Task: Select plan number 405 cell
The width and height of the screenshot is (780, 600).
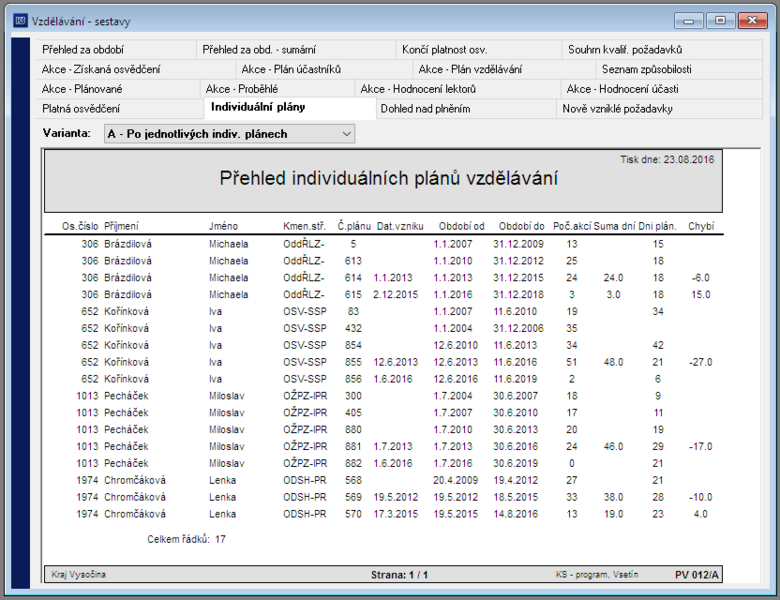Action: click(x=353, y=413)
